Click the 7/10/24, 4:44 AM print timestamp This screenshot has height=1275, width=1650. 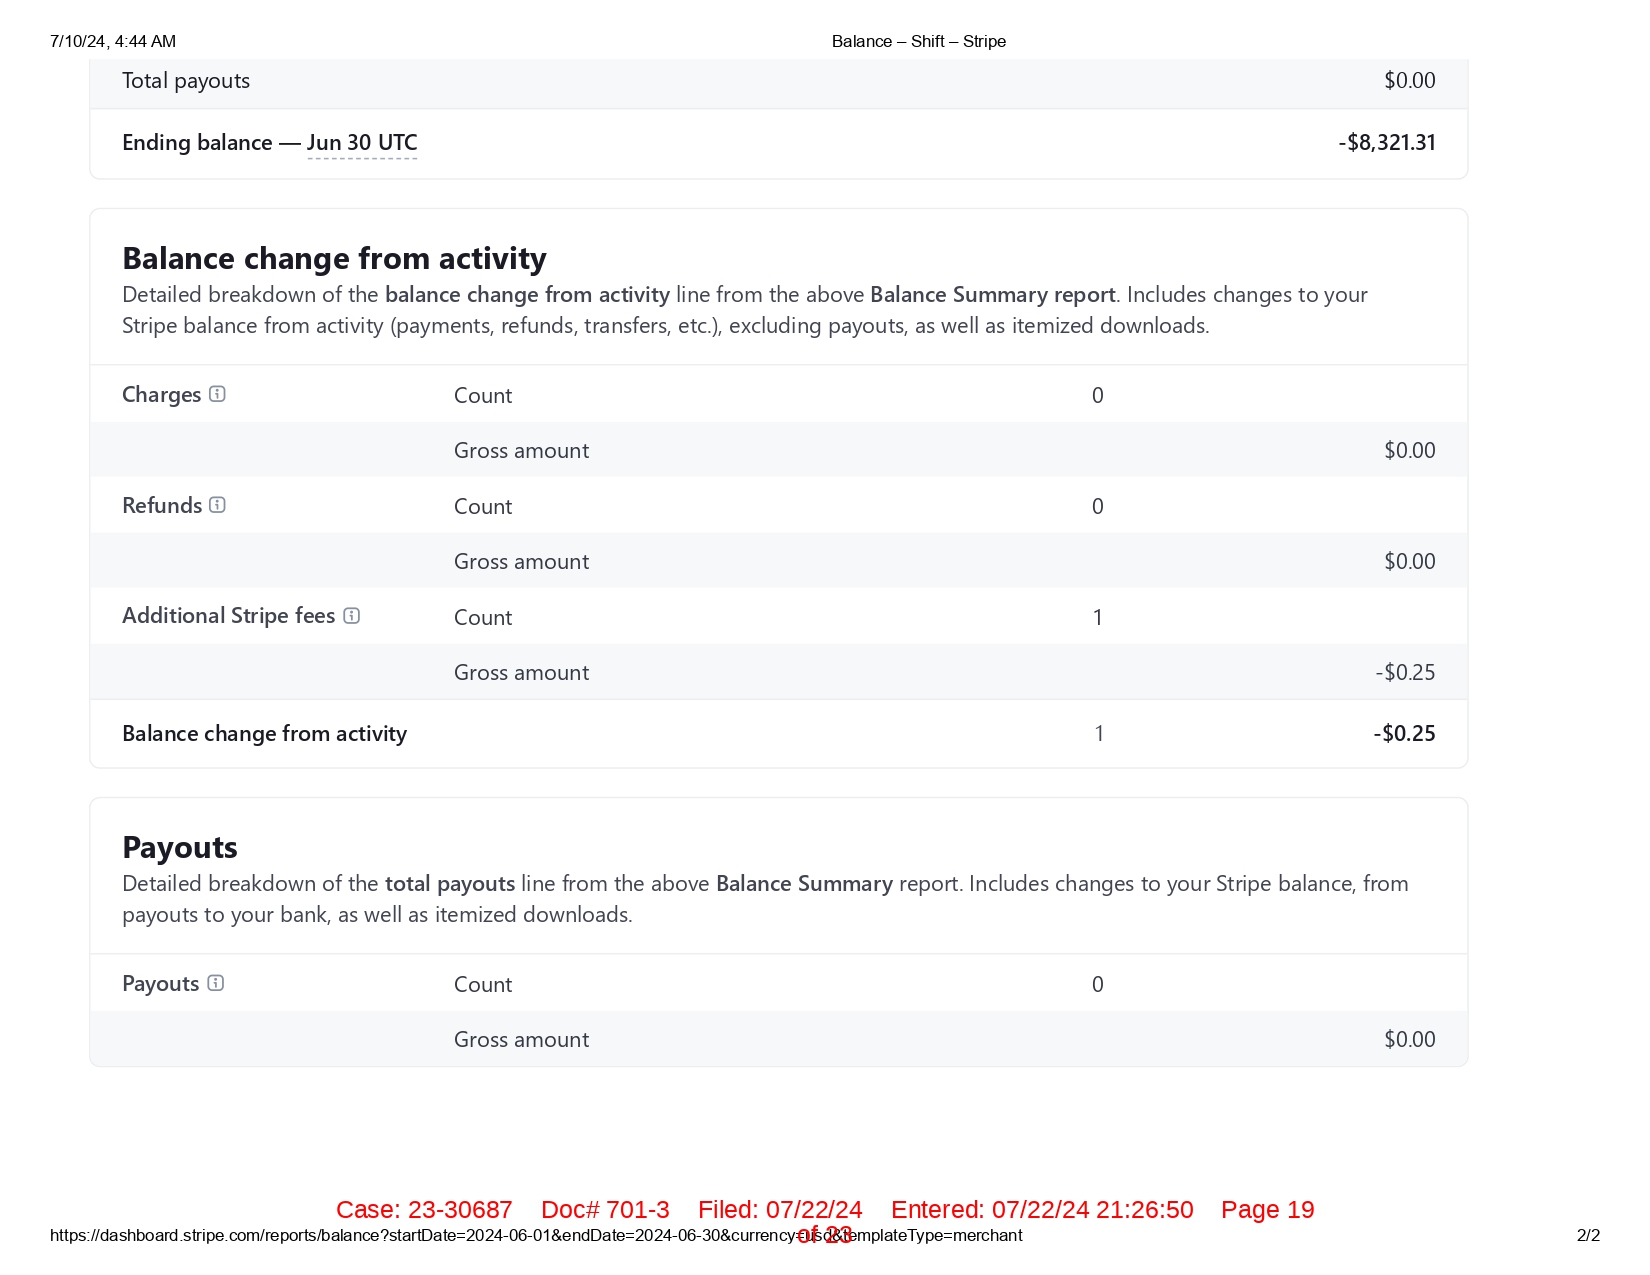(x=113, y=41)
